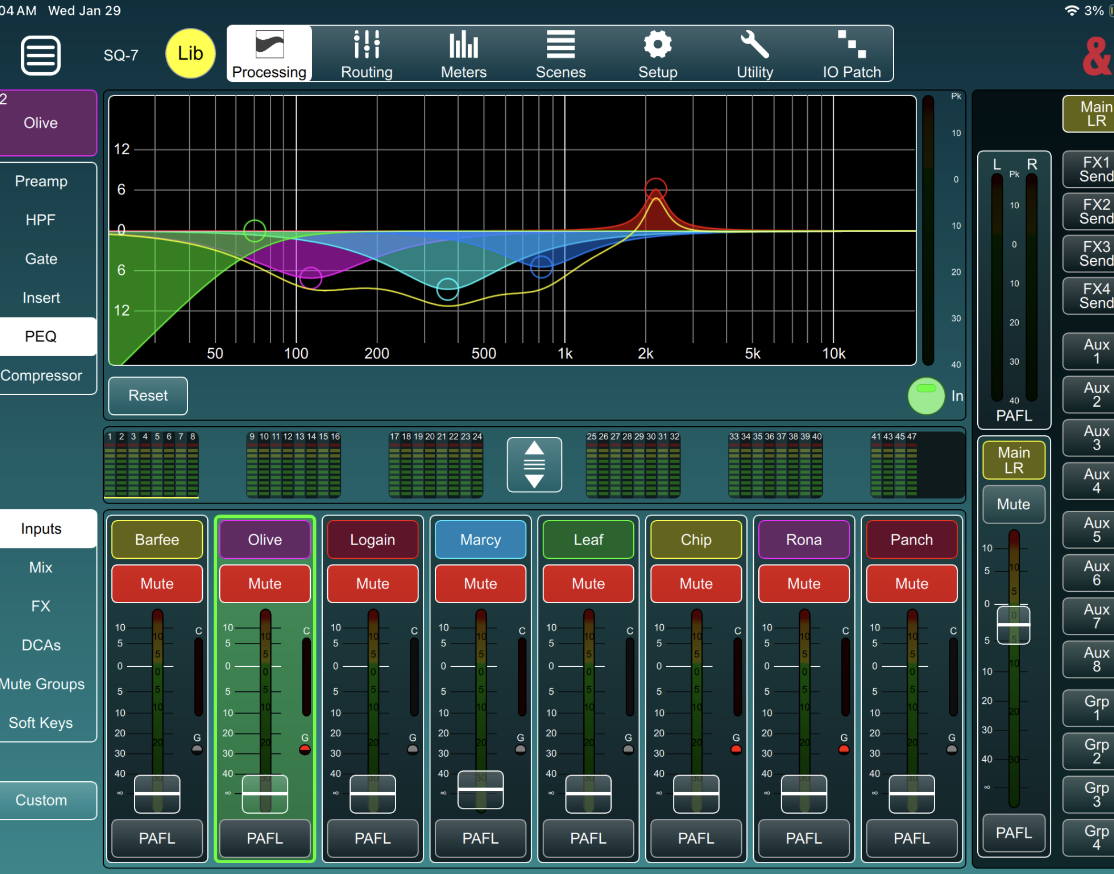1114x874 pixels.
Task: Open the IO Patch tab
Action: (852, 54)
